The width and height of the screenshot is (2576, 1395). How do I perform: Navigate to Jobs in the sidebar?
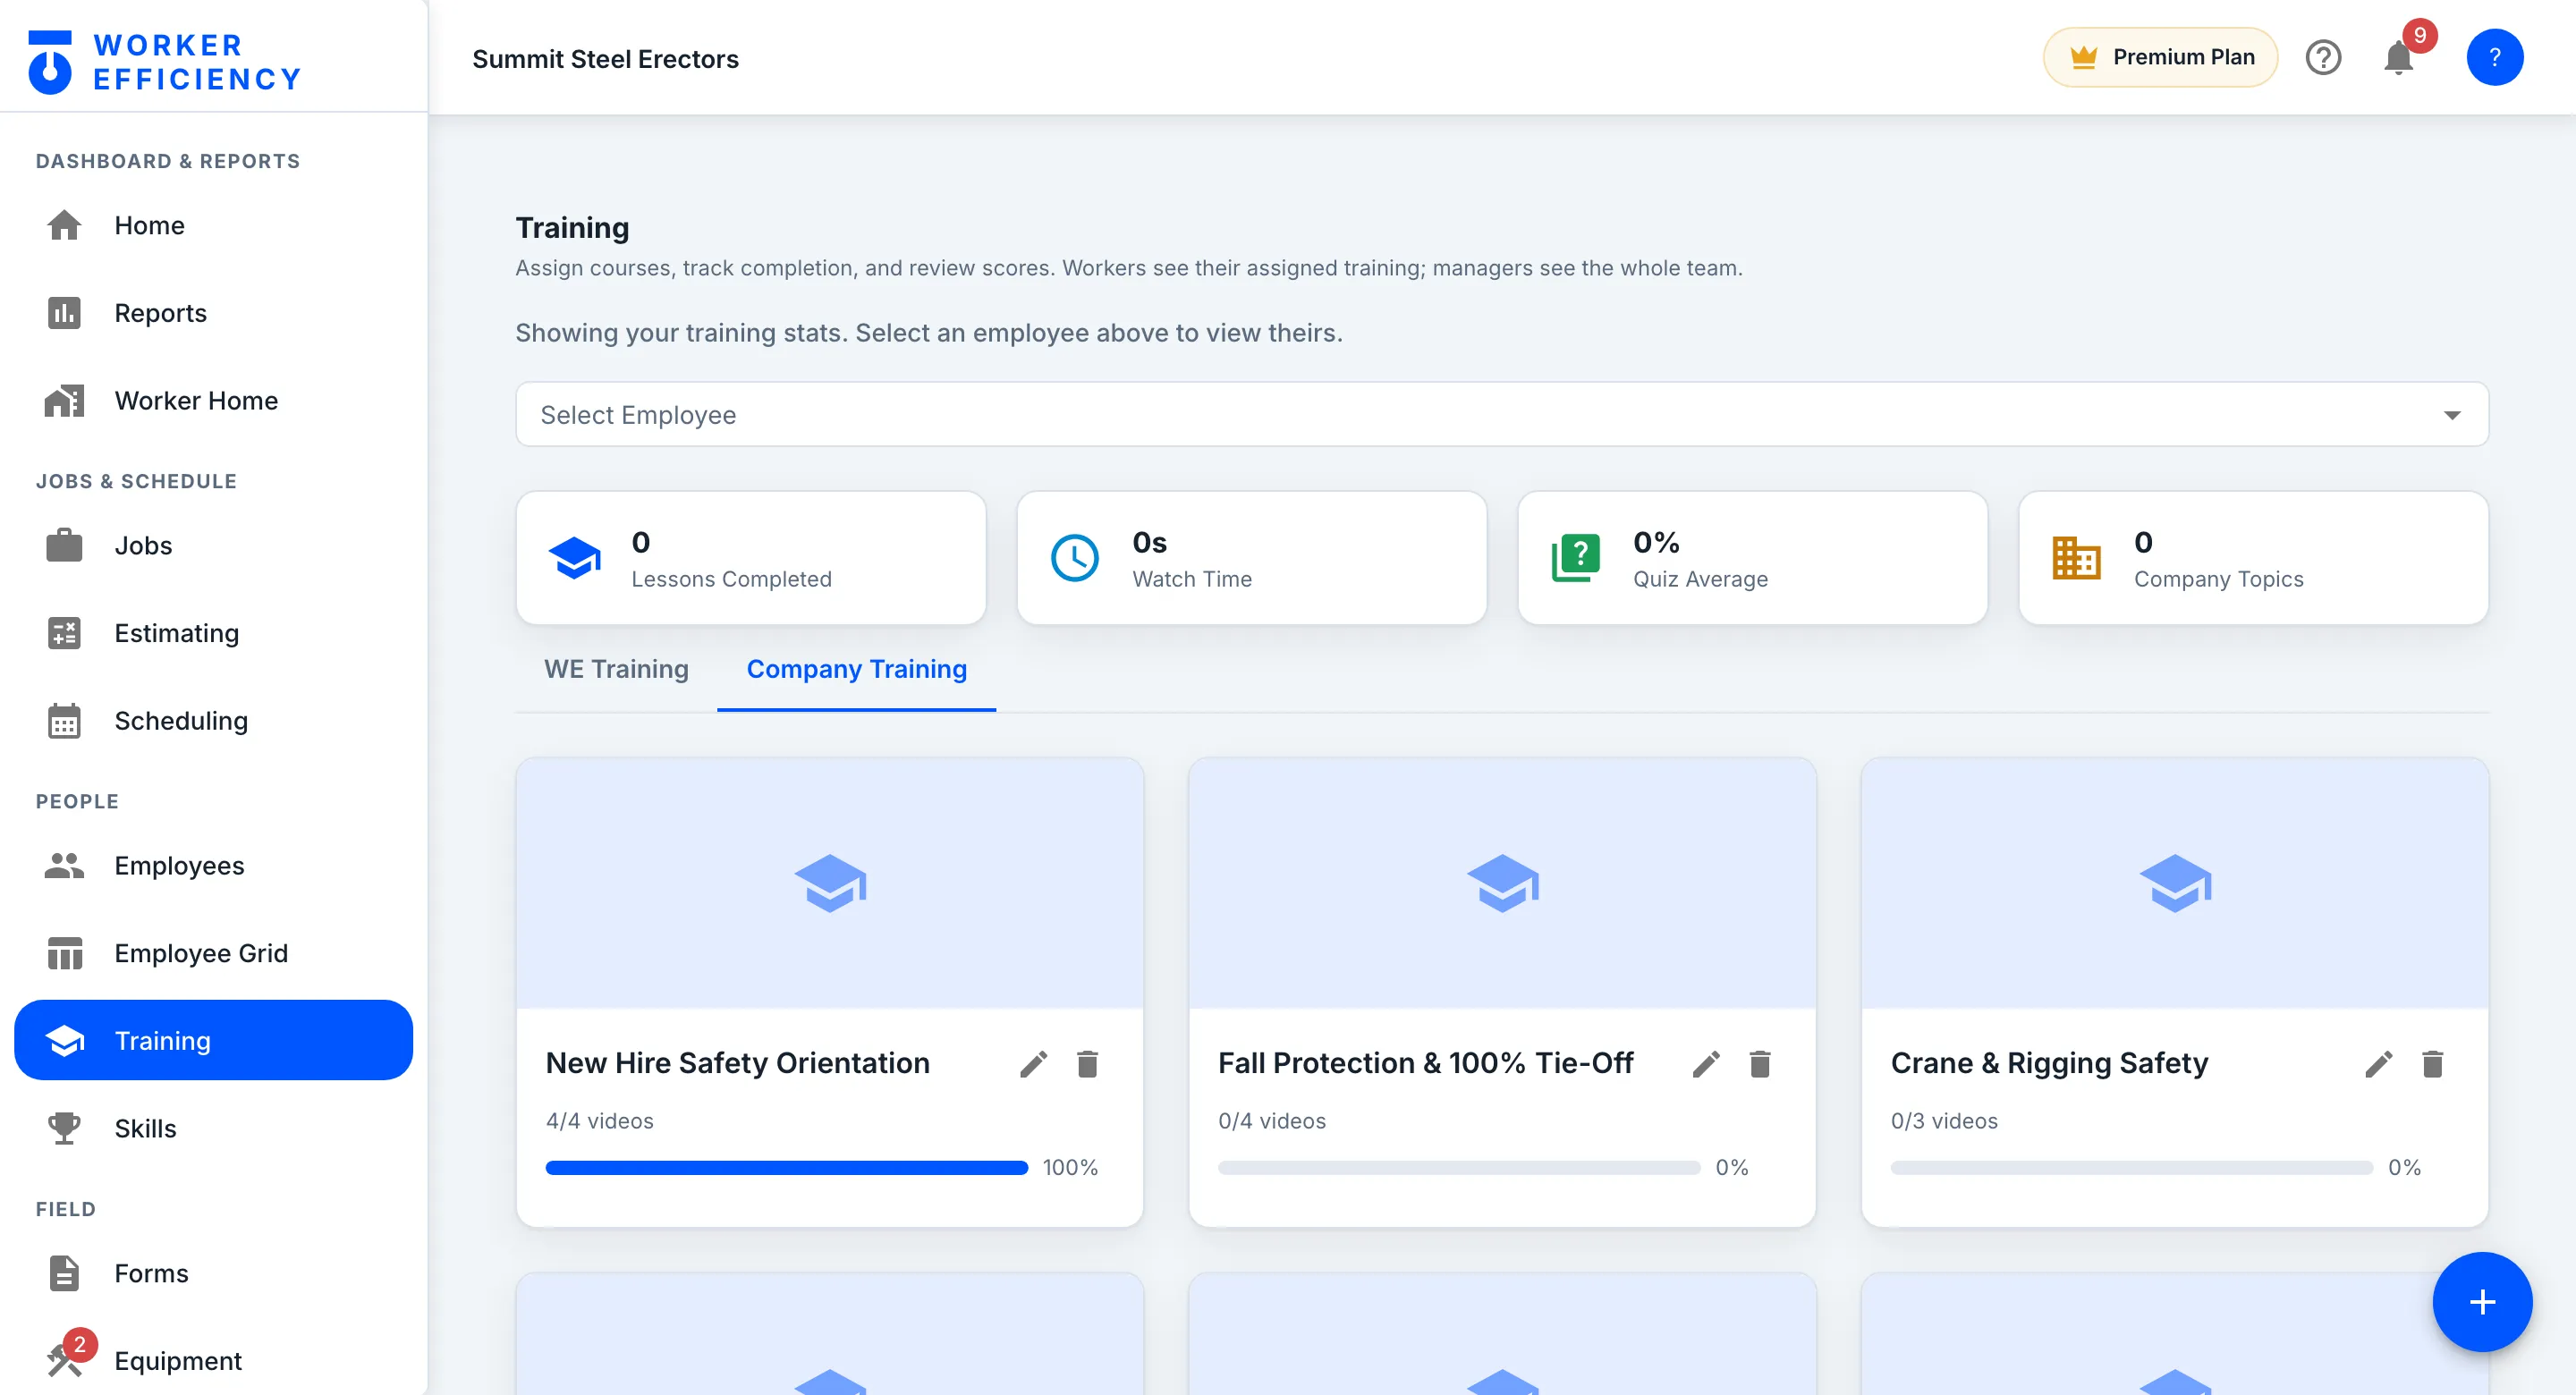(214, 546)
